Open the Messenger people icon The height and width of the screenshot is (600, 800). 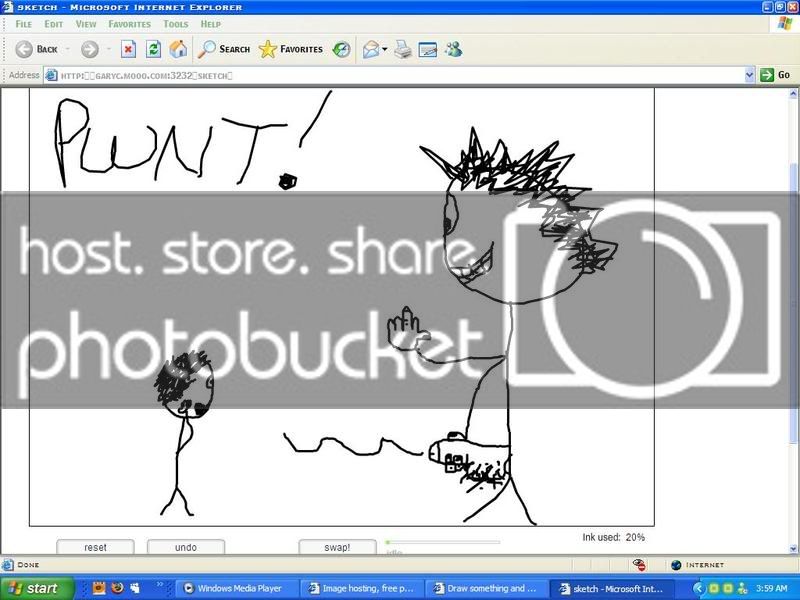click(453, 49)
